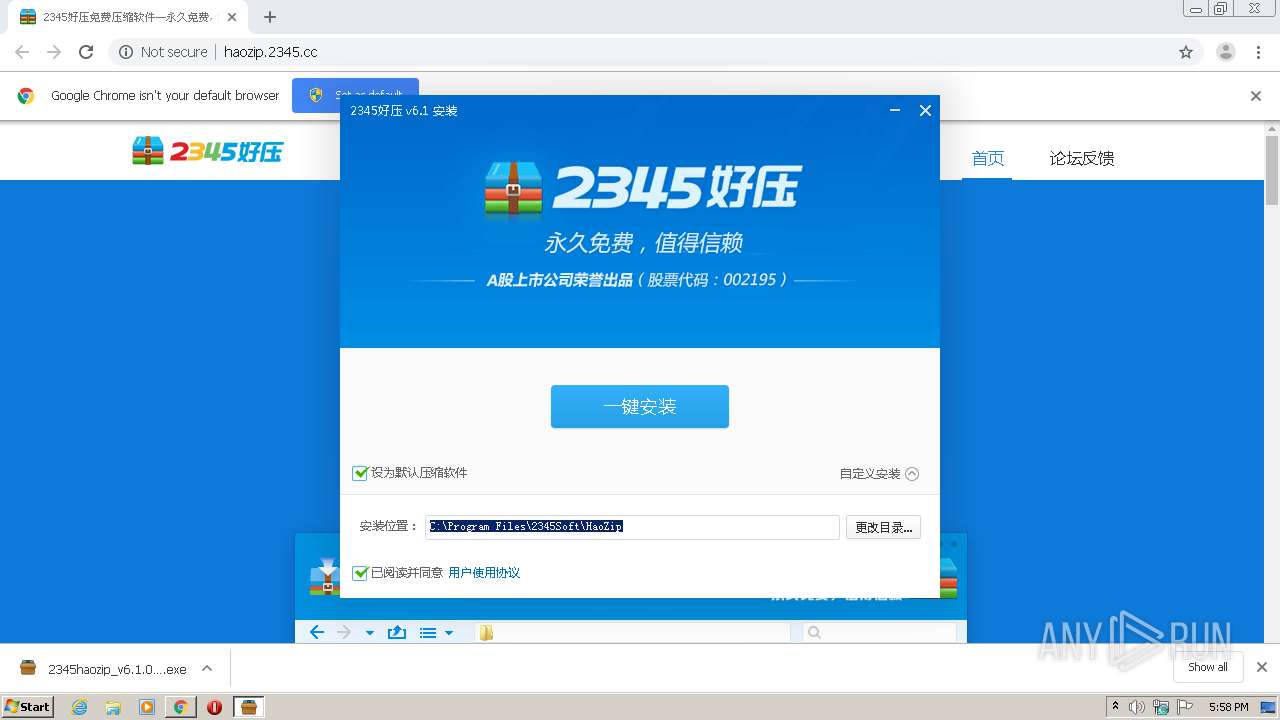Image resolution: width=1280 pixels, height=720 pixels.
Task: Bookmark this page with the star icon
Action: coord(1186,52)
